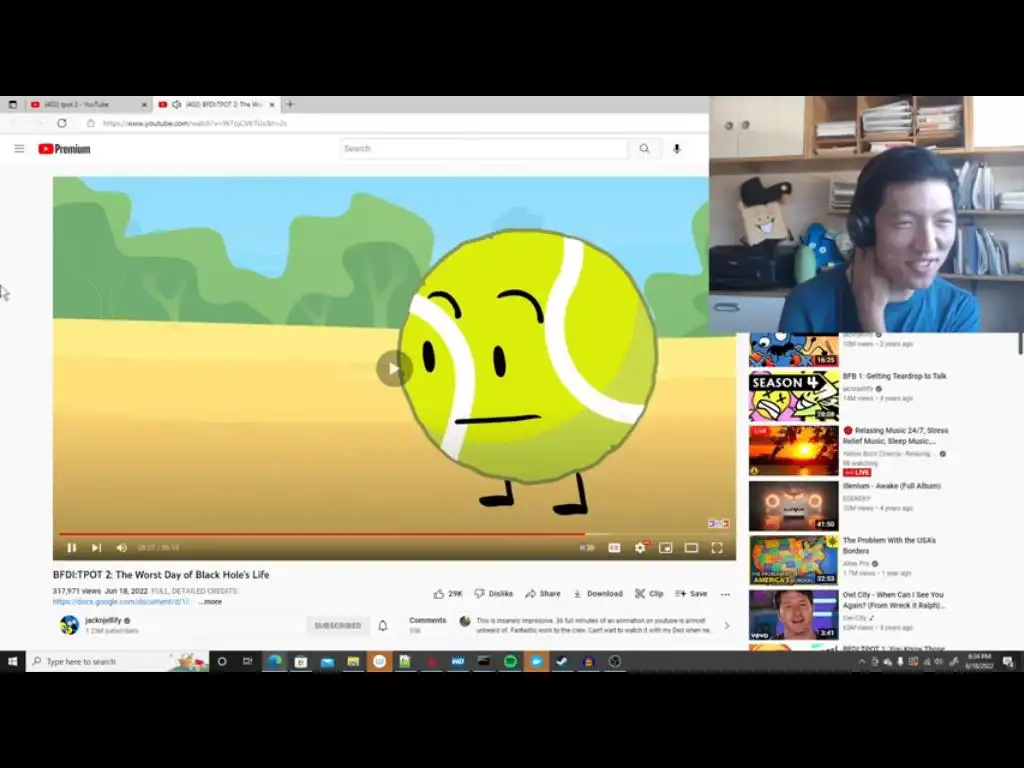Toggle the autoplay switch in player controls
The image size is (1024, 768).
[587, 548]
